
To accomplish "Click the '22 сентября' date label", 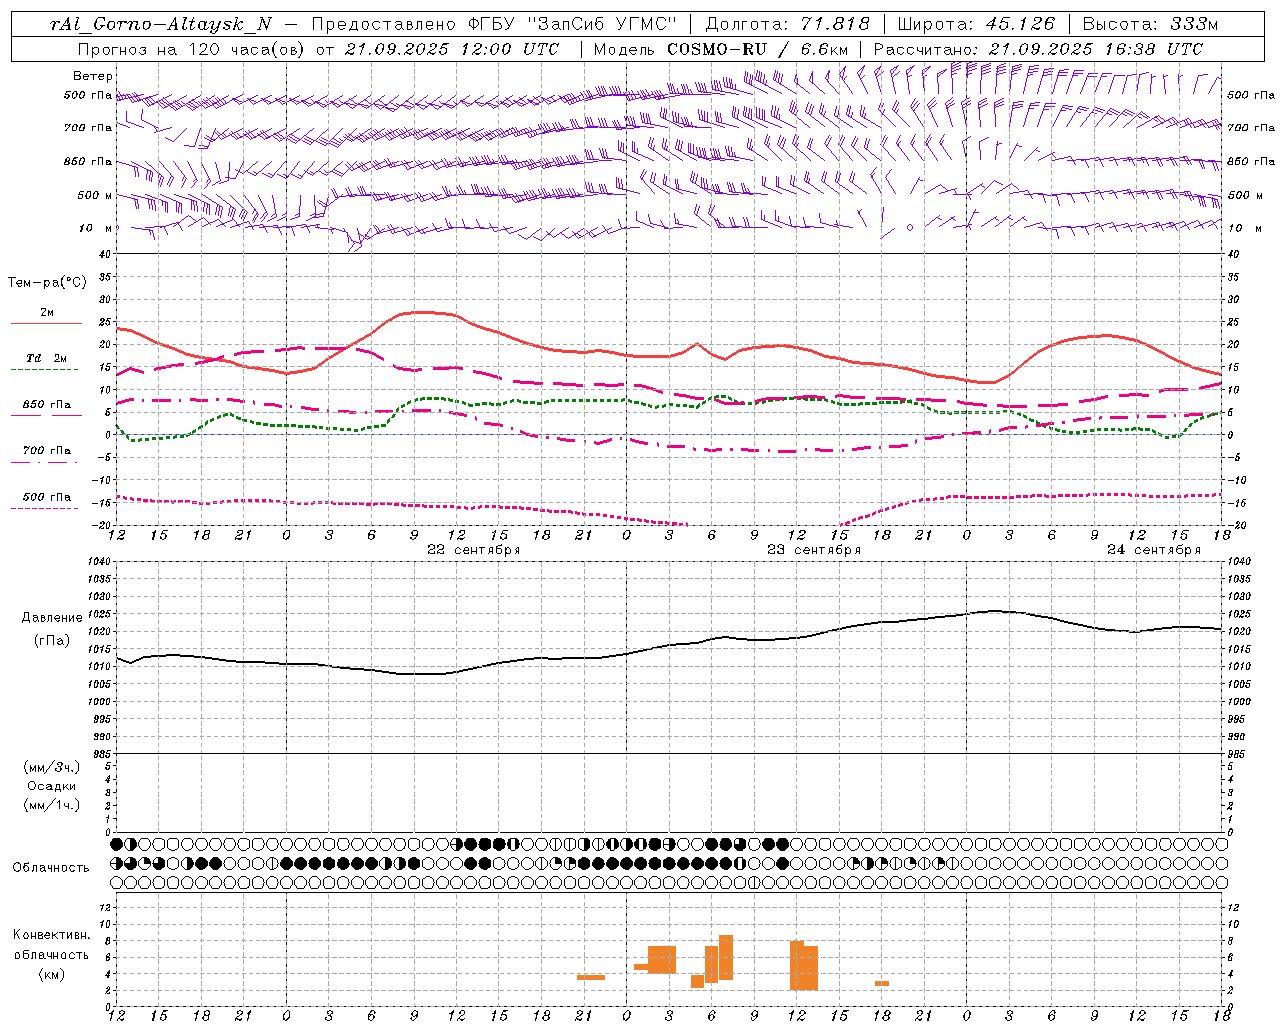I will (473, 550).
